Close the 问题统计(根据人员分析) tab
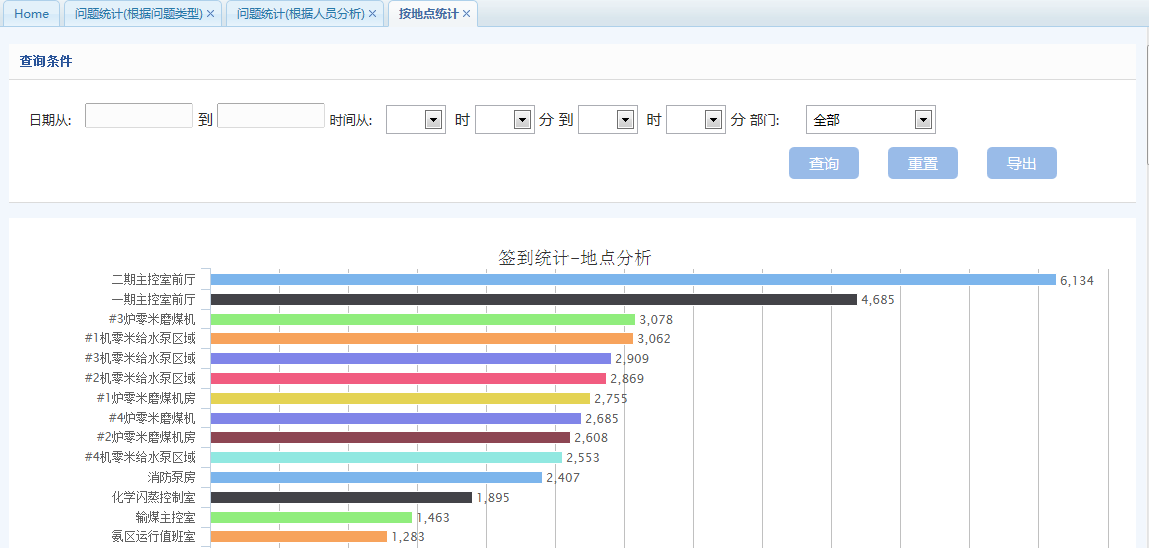Viewport: 1149px width, 548px height. pyautogui.click(x=372, y=14)
